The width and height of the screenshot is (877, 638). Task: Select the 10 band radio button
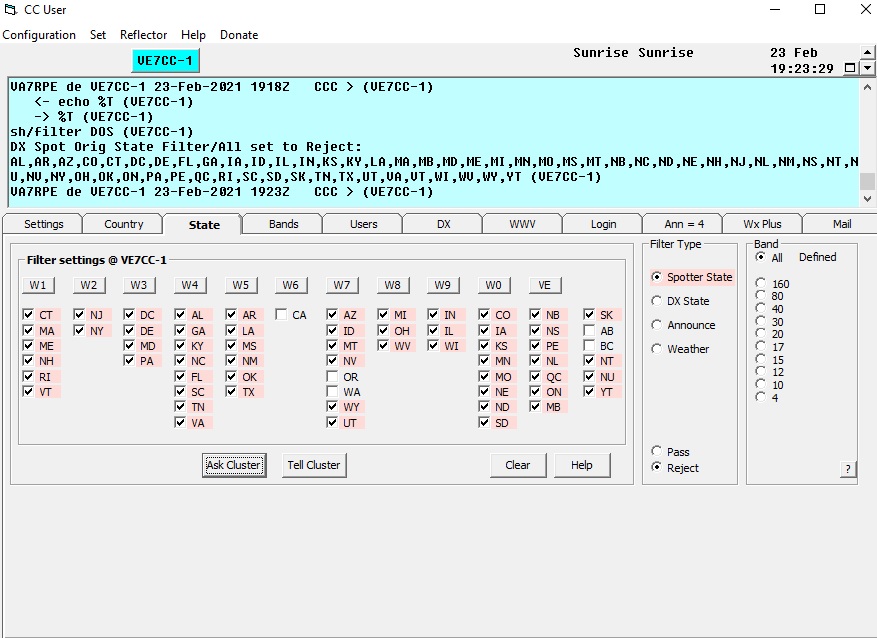tap(760, 384)
